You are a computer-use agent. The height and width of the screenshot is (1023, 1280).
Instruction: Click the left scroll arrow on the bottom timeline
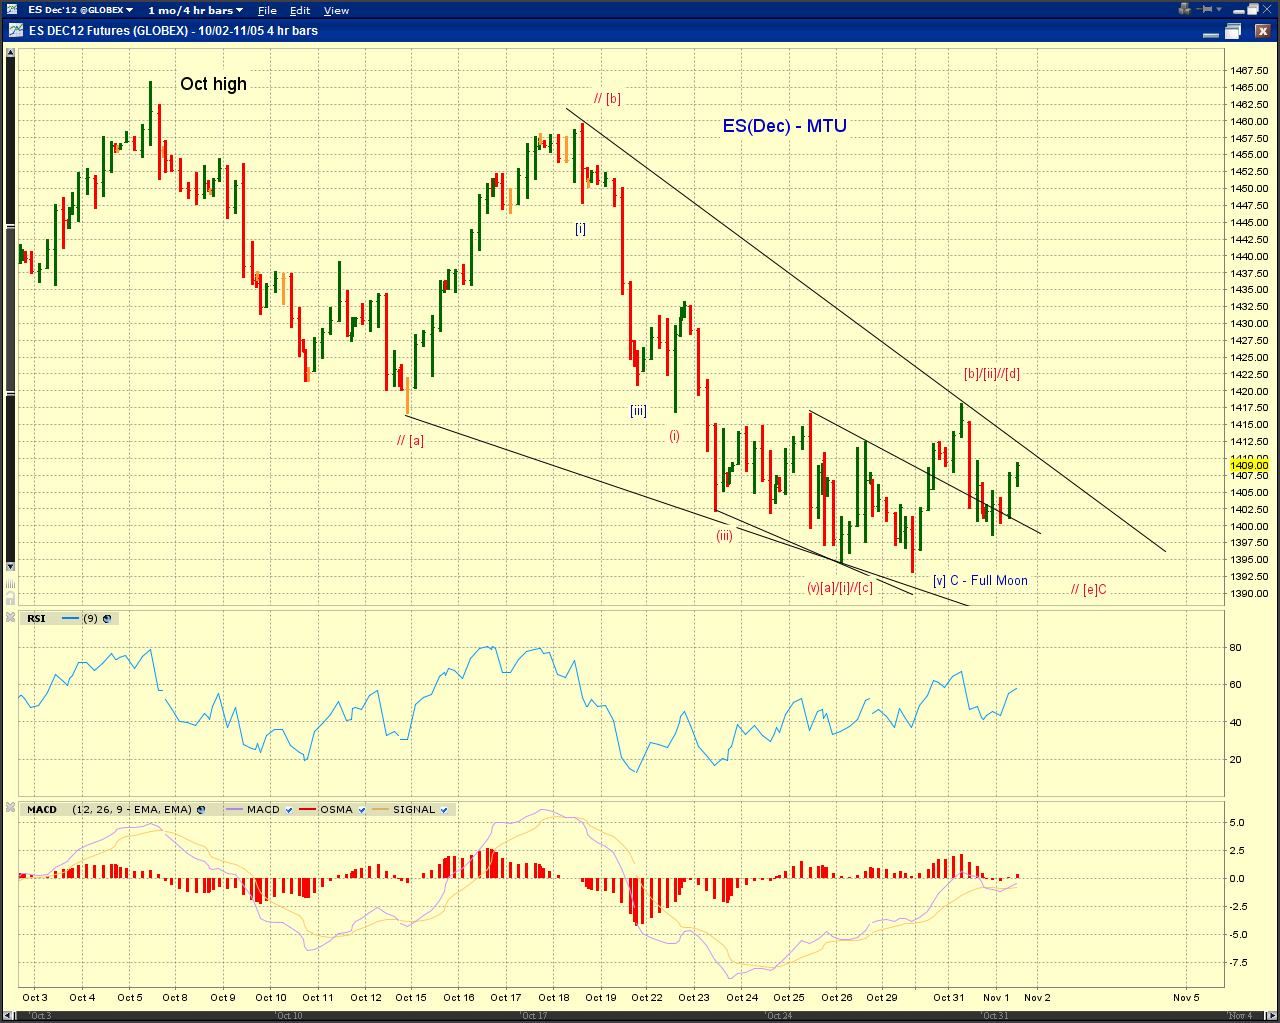point(7,1013)
